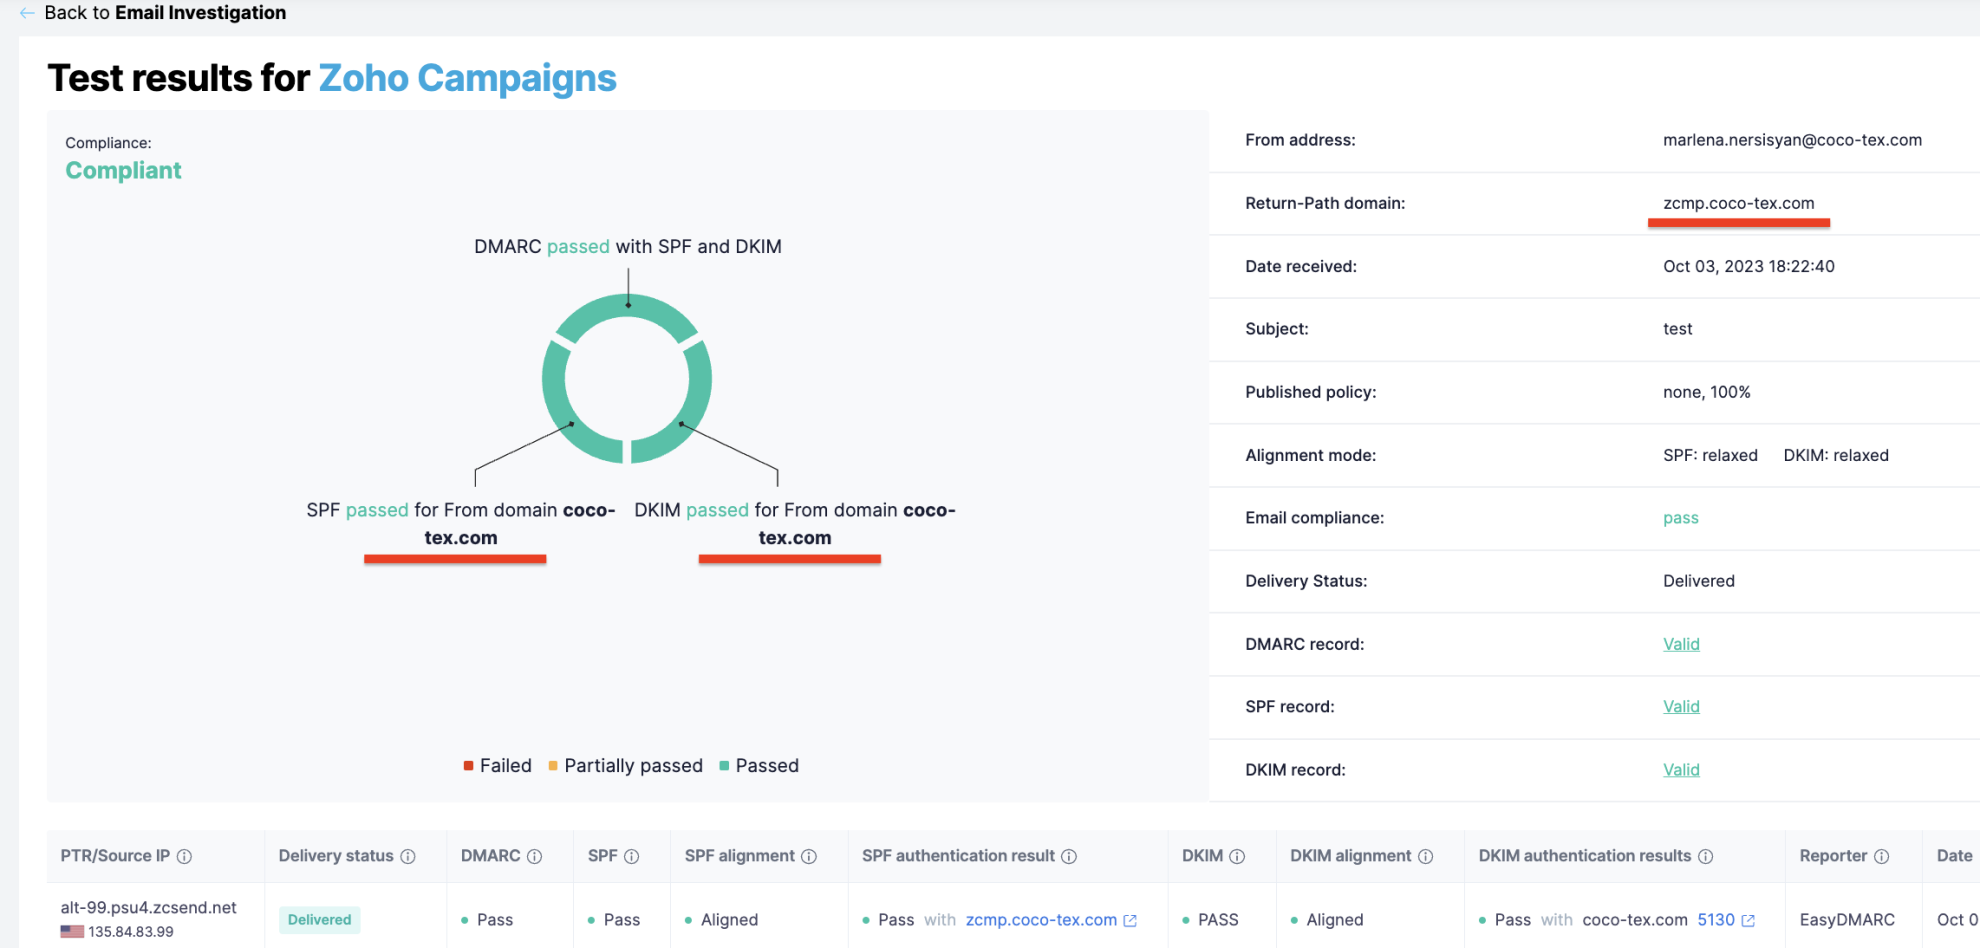Image resolution: width=1980 pixels, height=948 pixels.
Task: Click external link icon after 5130
Action: point(1748,921)
